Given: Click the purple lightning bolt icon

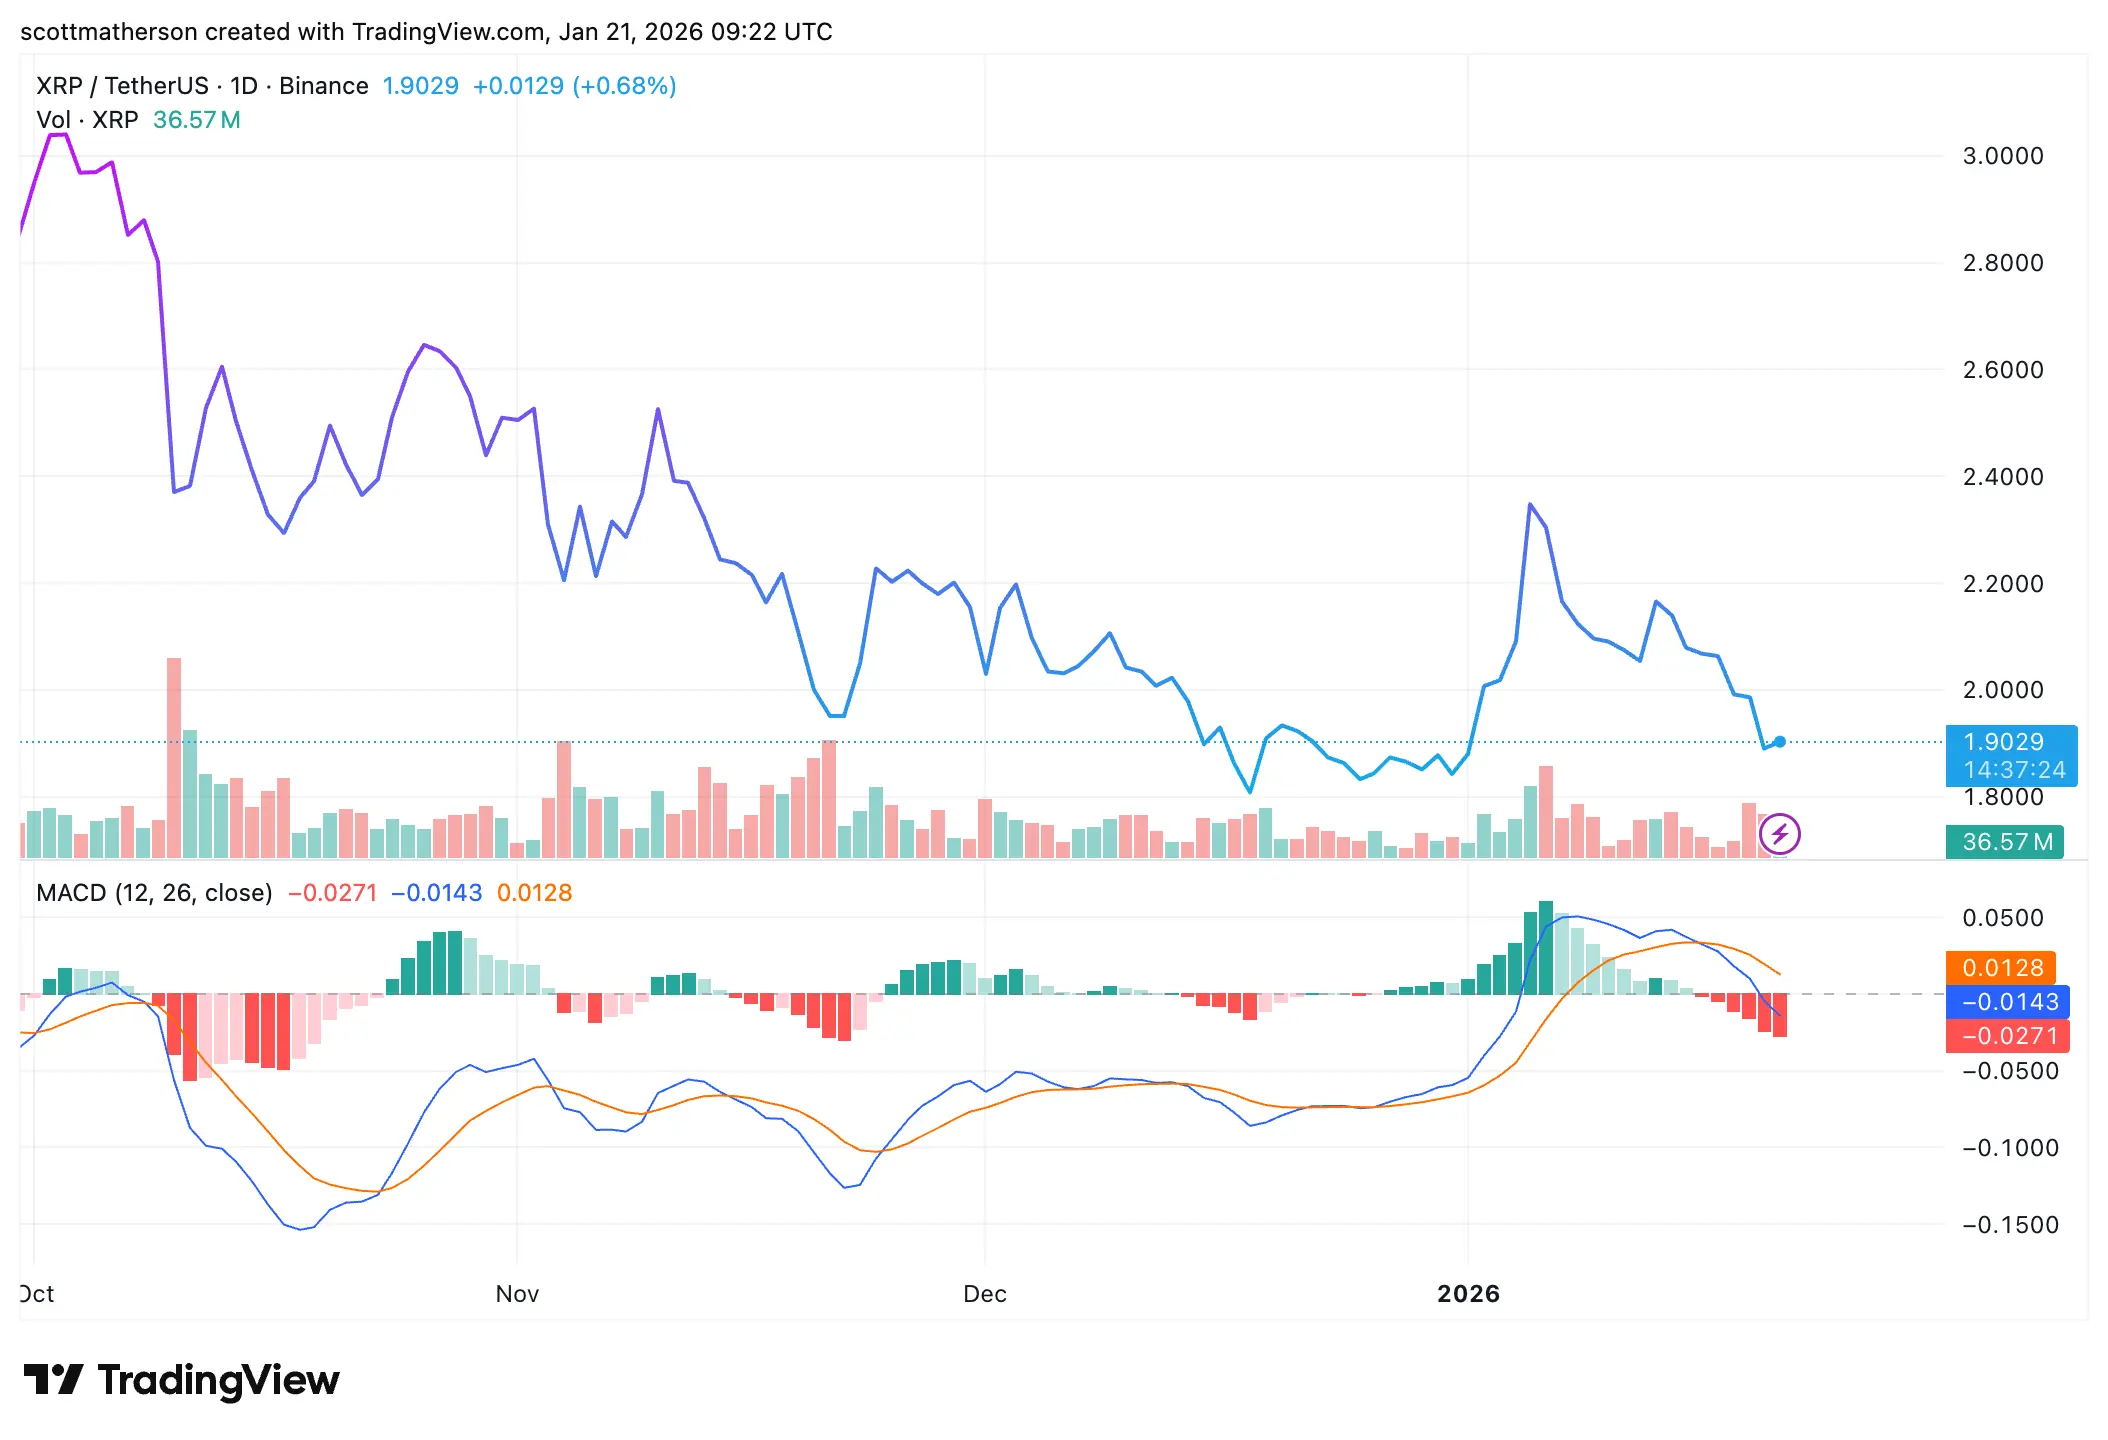Looking at the screenshot, I should pos(1780,834).
